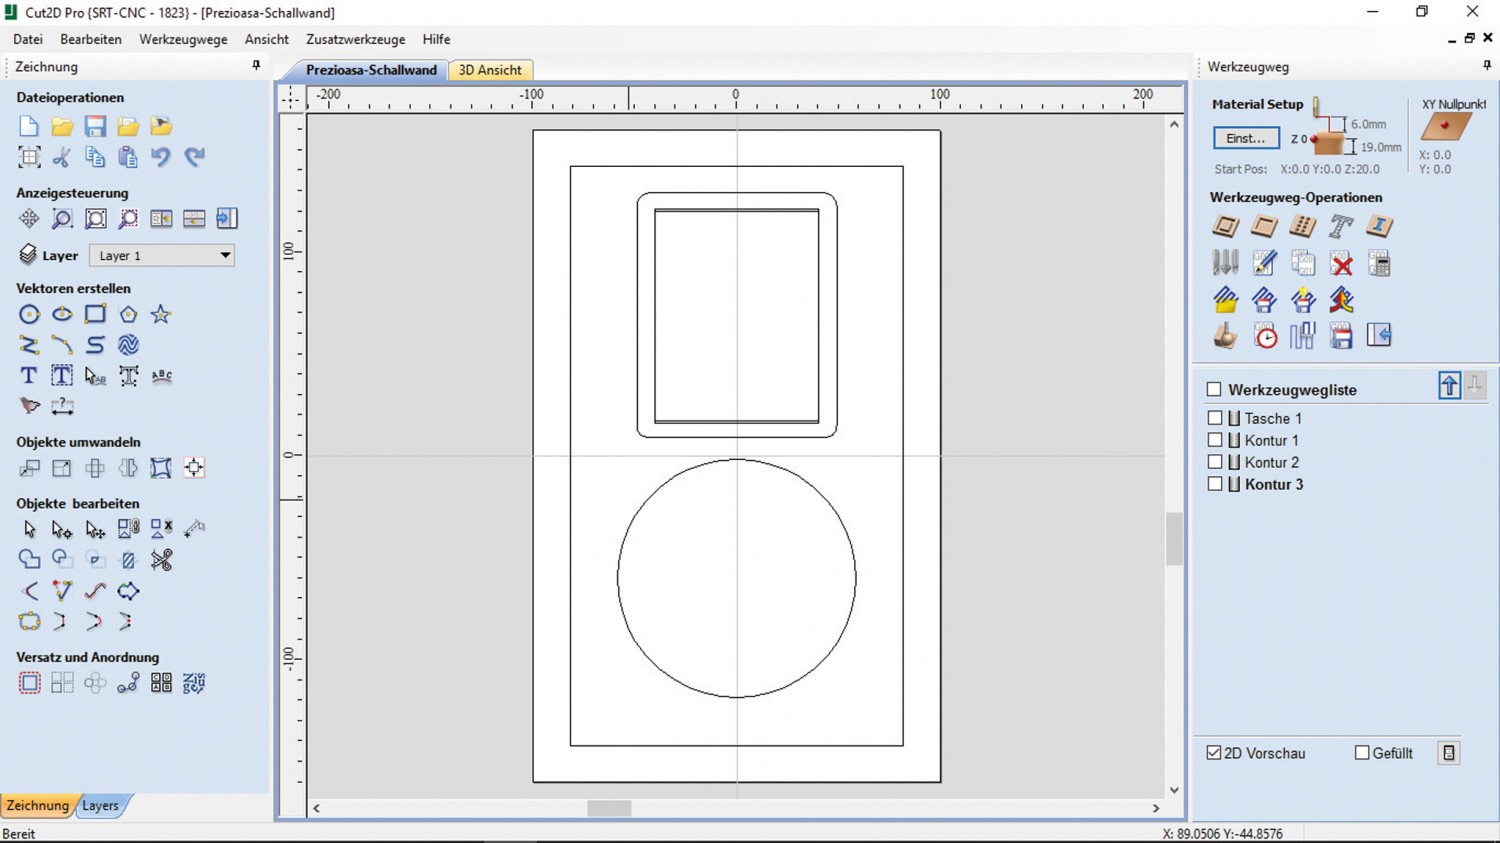Click the Einst... material setup button
The image size is (1500, 843).
coord(1246,138)
